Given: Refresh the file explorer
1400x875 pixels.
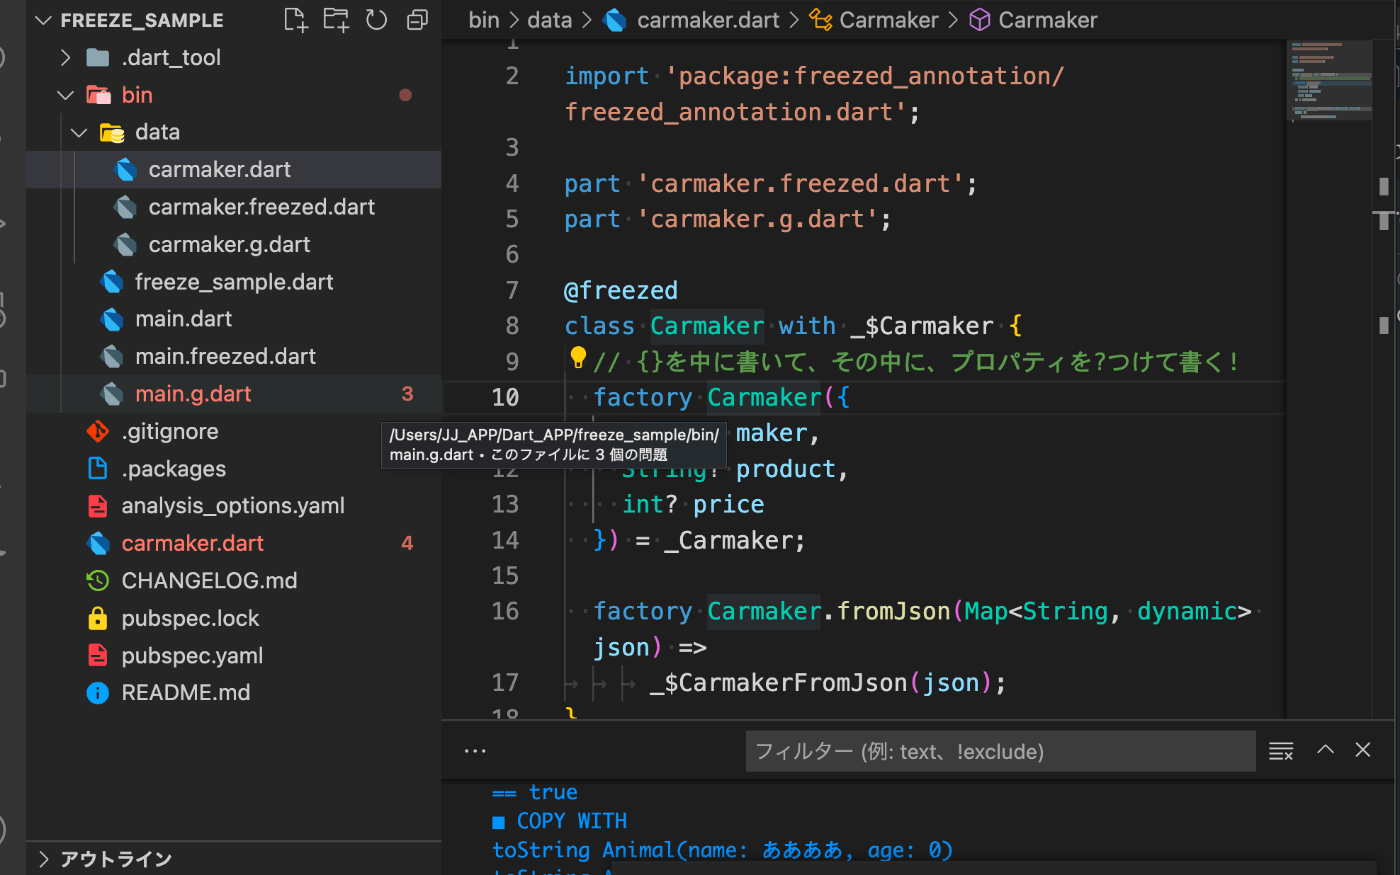Looking at the screenshot, I should pos(376,20).
